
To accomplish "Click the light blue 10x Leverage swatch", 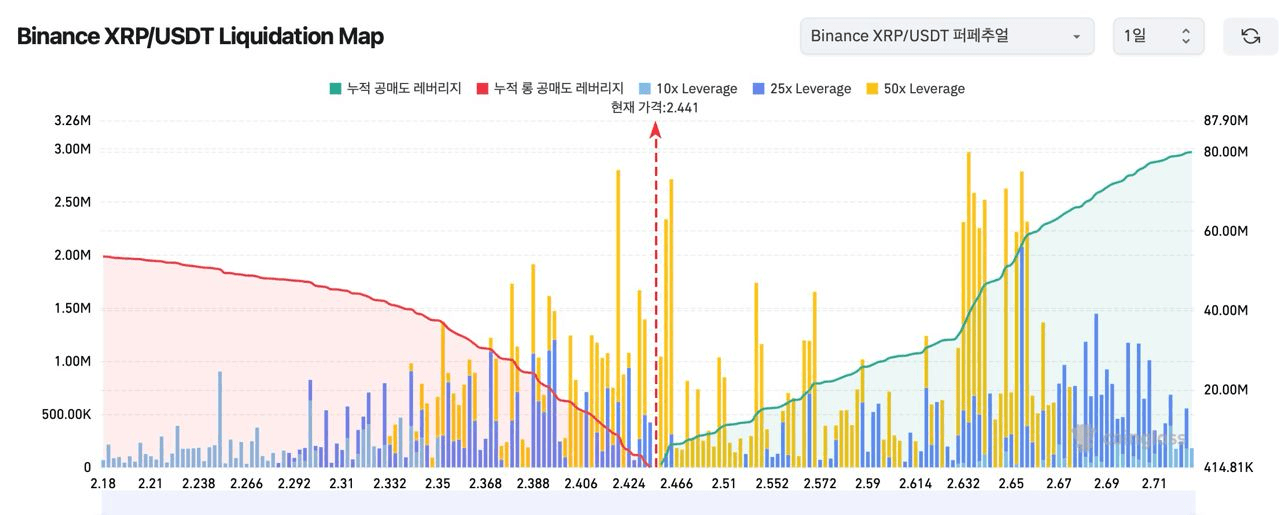I will [644, 88].
